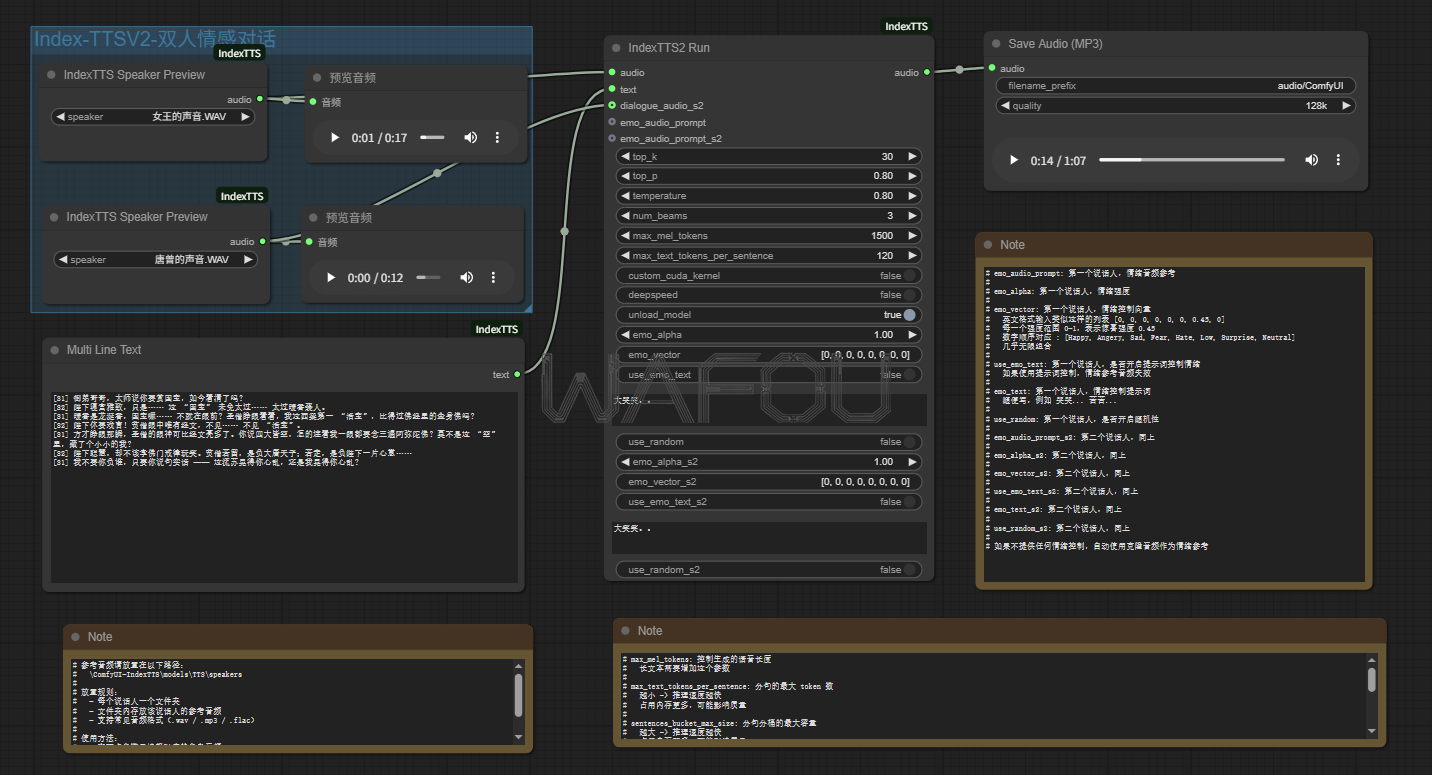Click the IndexTTS badge above IndexTTS2 Run
The width and height of the screenshot is (1432, 775).
point(907,27)
